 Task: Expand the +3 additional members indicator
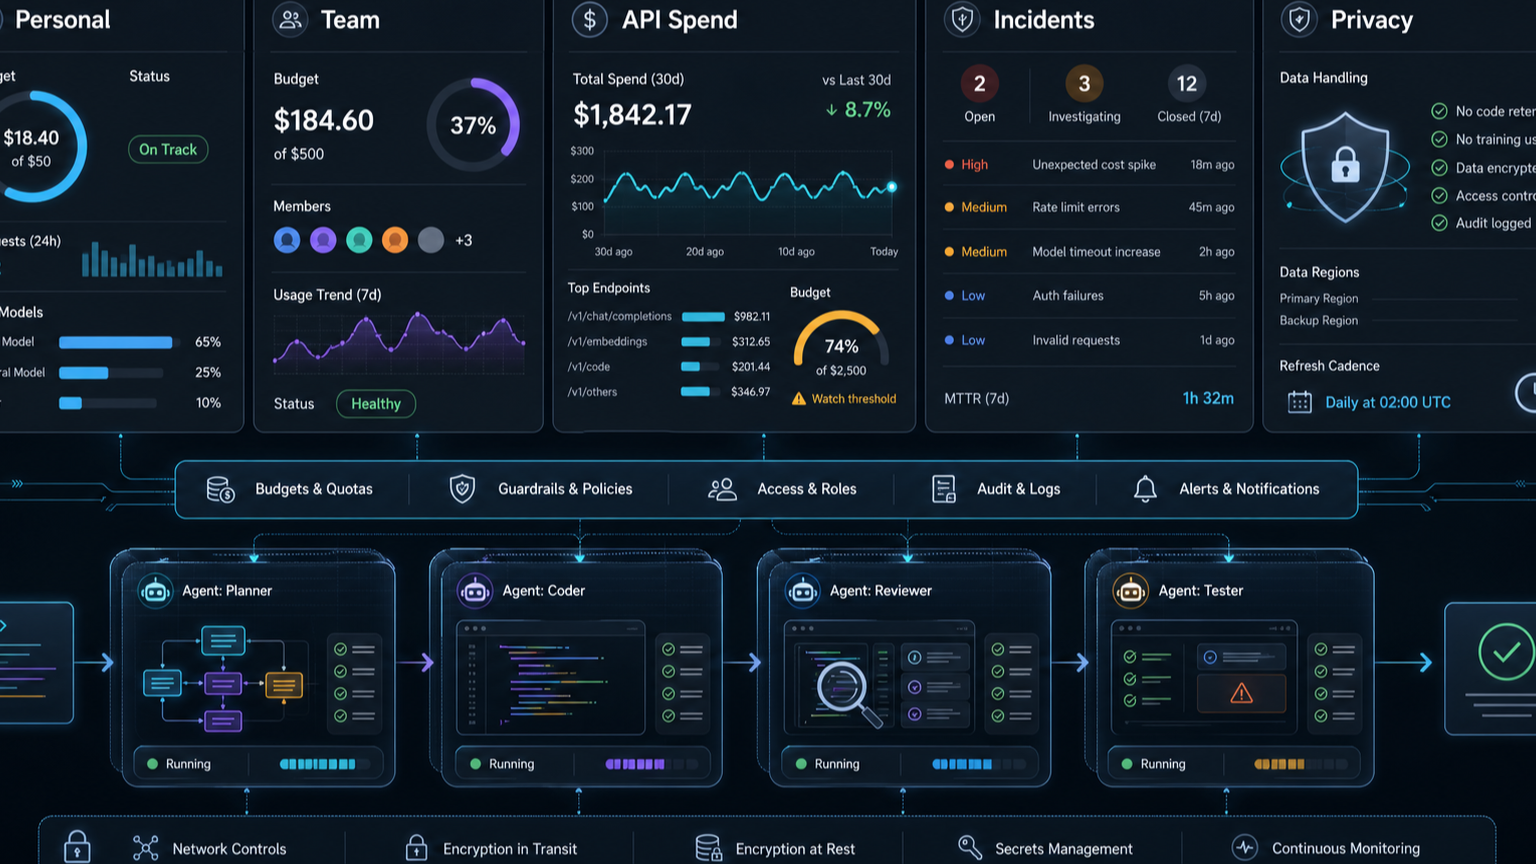coord(463,240)
